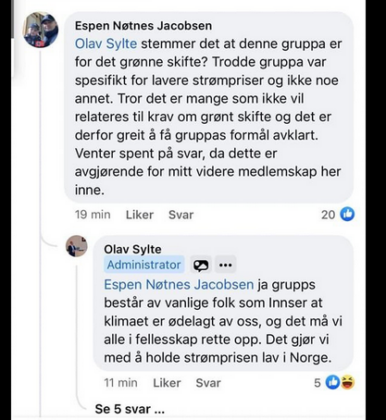
Task: Follow the blue 'Olav Sylte' mention link
Action: click(x=106, y=44)
